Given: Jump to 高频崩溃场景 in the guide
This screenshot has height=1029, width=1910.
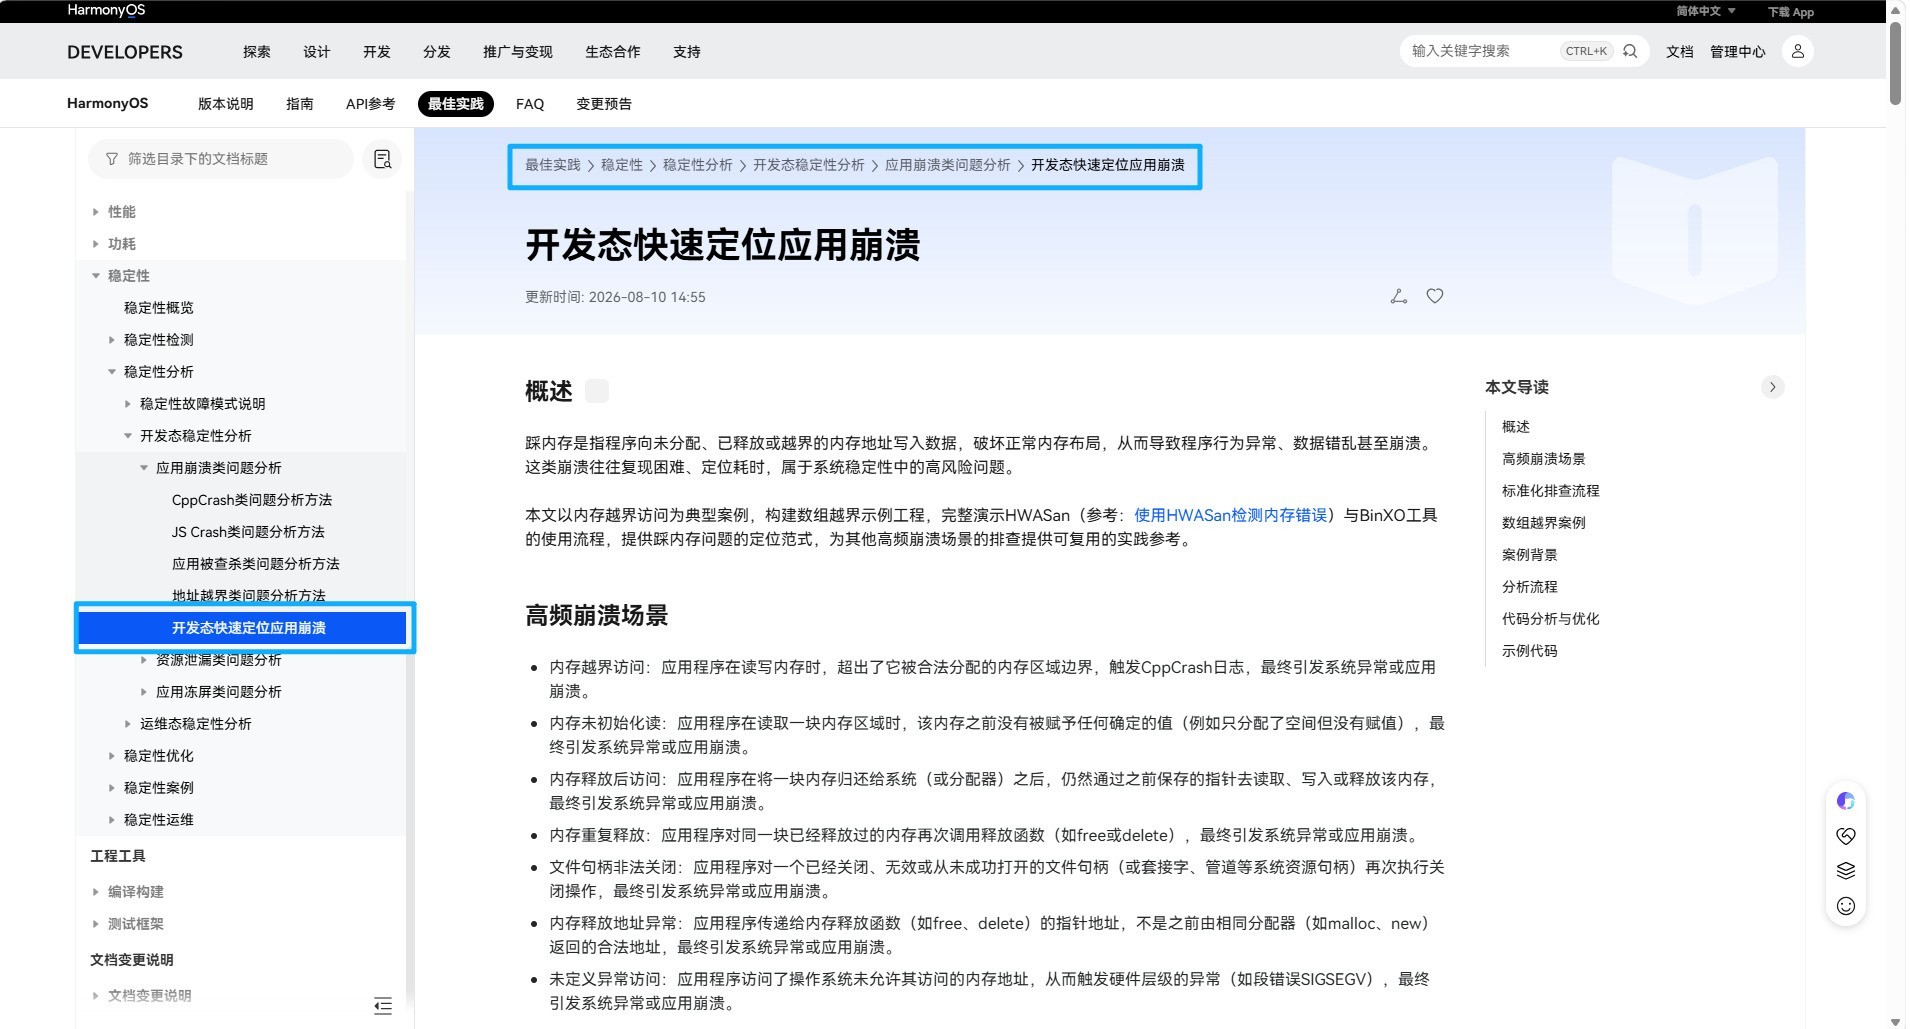Looking at the screenshot, I should (x=1544, y=459).
